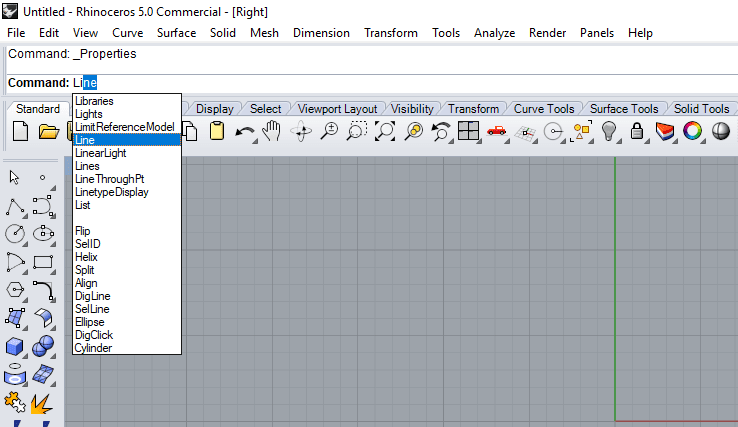Click the Zoom extents icon

pos(385,131)
